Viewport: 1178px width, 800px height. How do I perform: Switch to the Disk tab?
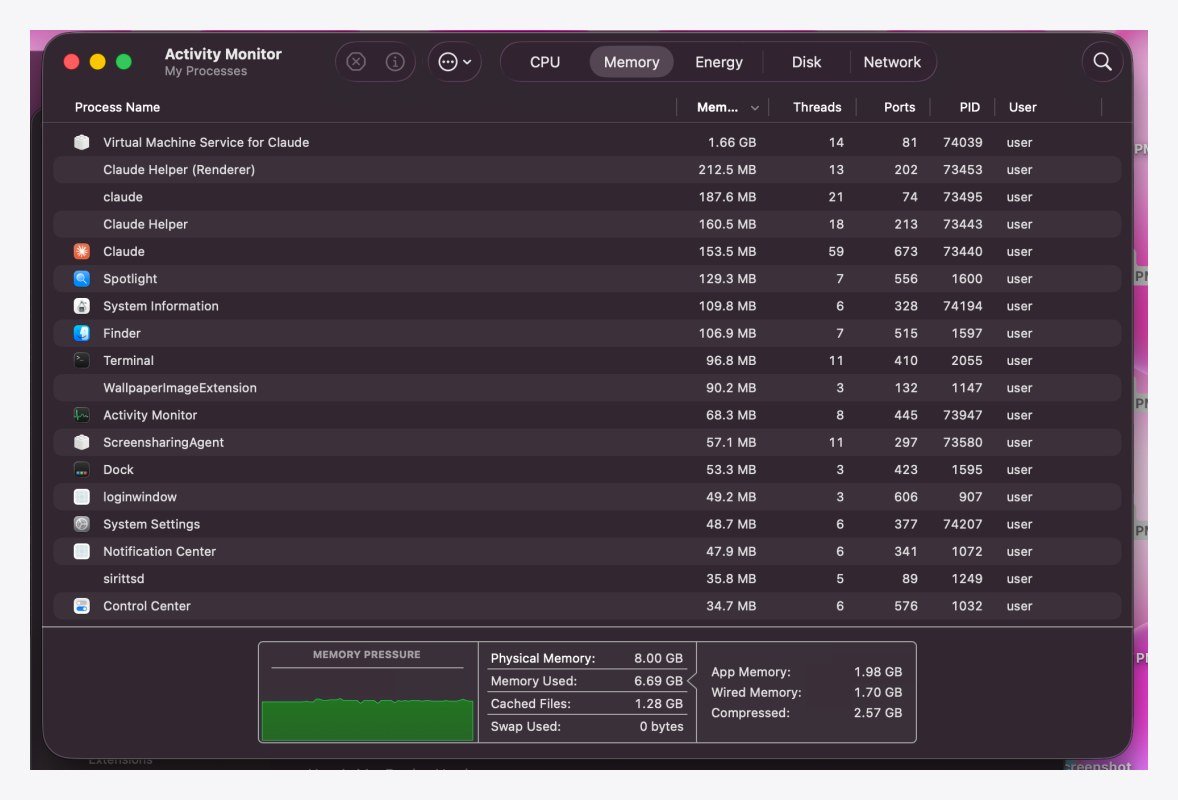click(x=806, y=62)
